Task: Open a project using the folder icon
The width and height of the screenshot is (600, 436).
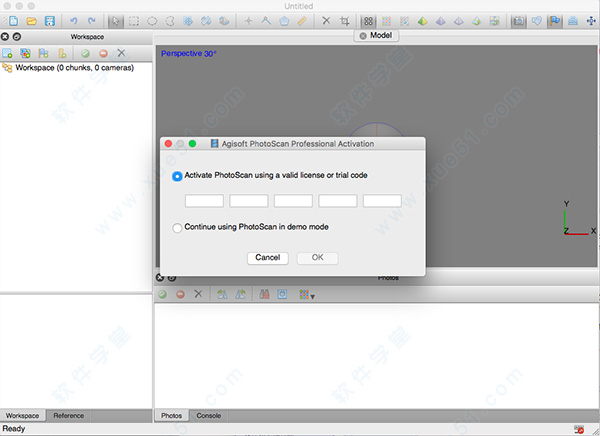Action: coord(32,21)
